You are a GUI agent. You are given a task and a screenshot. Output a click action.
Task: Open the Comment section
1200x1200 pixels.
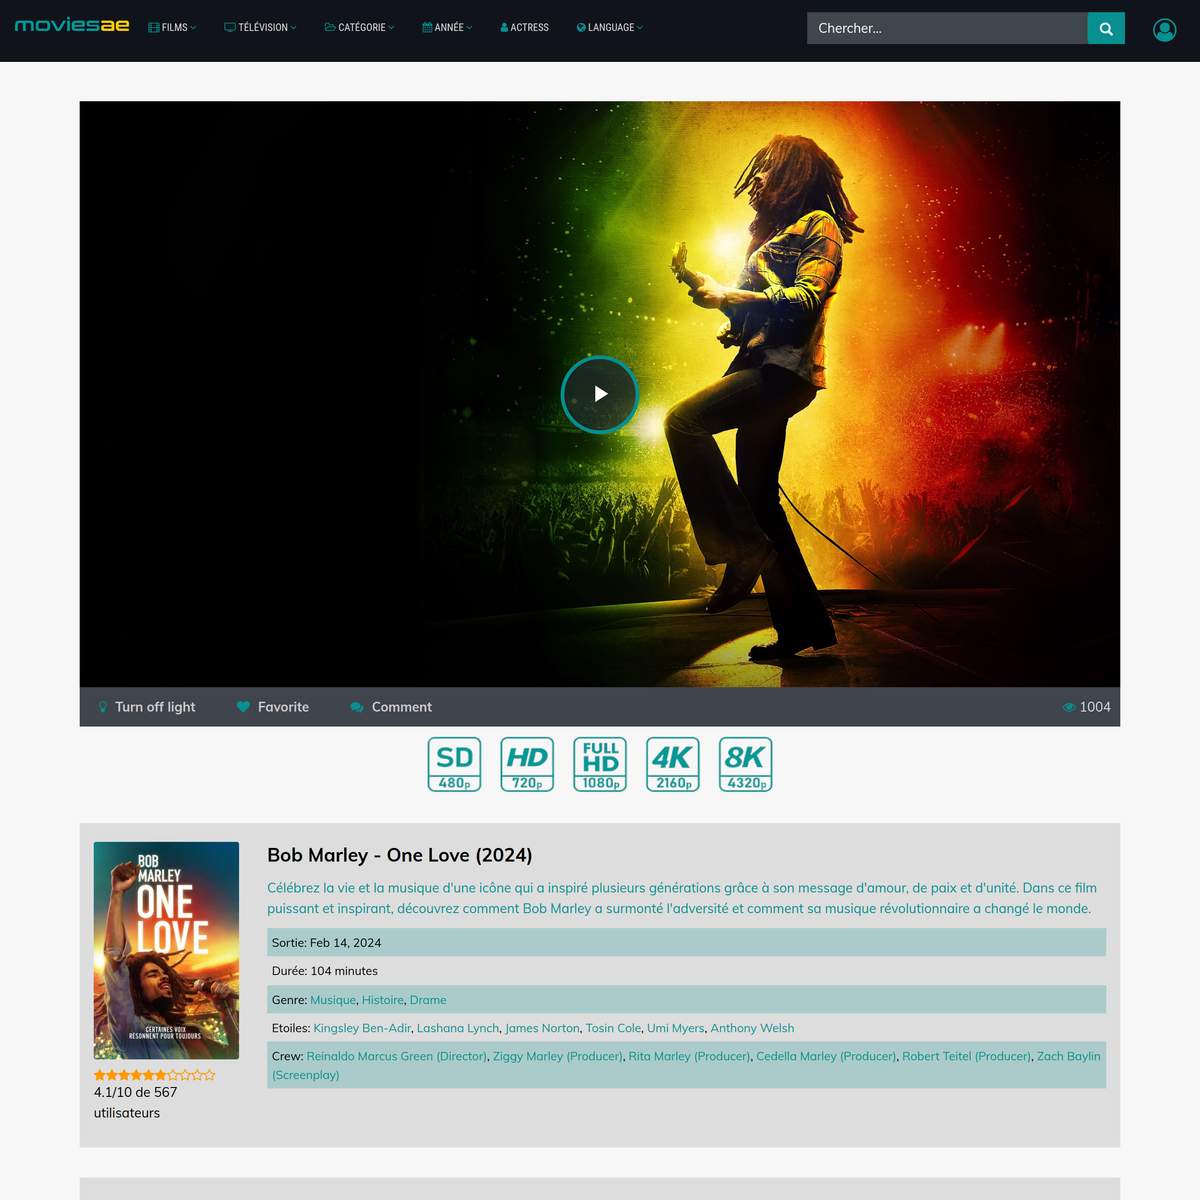pos(391,707)
